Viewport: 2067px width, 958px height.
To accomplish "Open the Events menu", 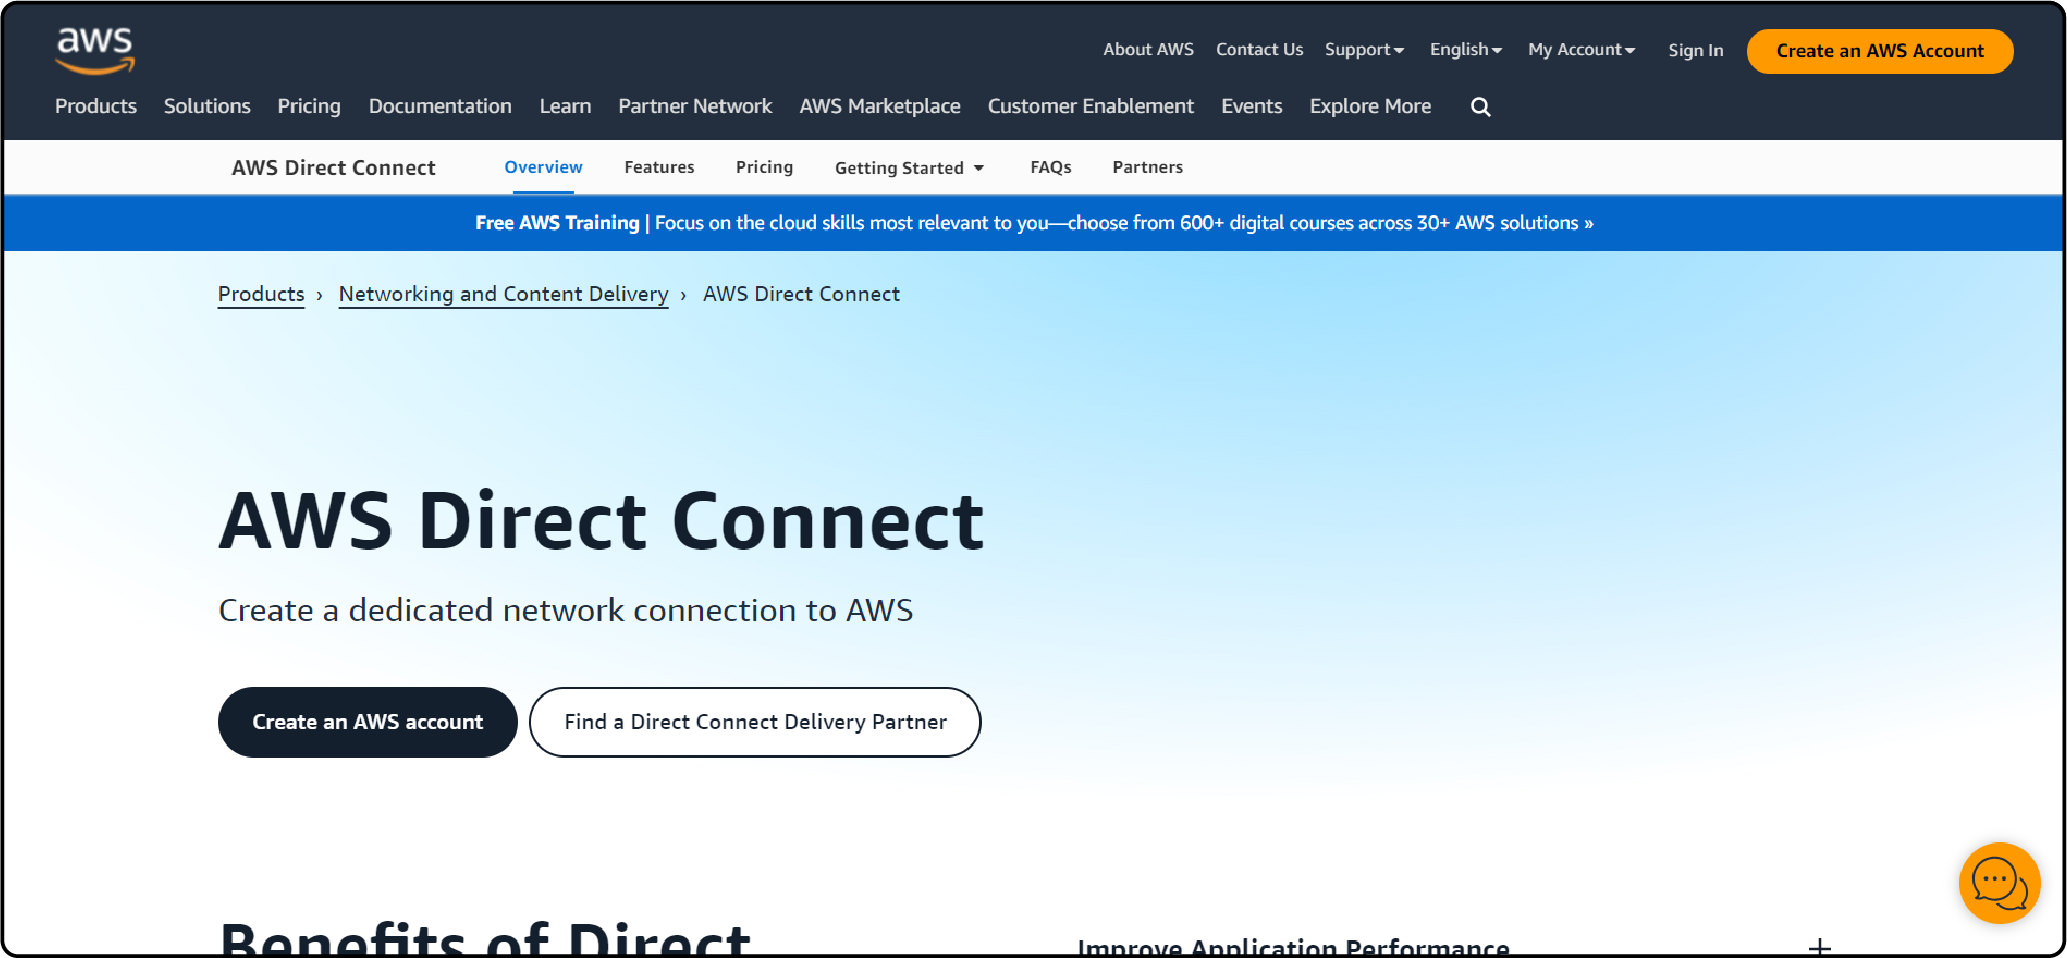I will [1251, 106].
